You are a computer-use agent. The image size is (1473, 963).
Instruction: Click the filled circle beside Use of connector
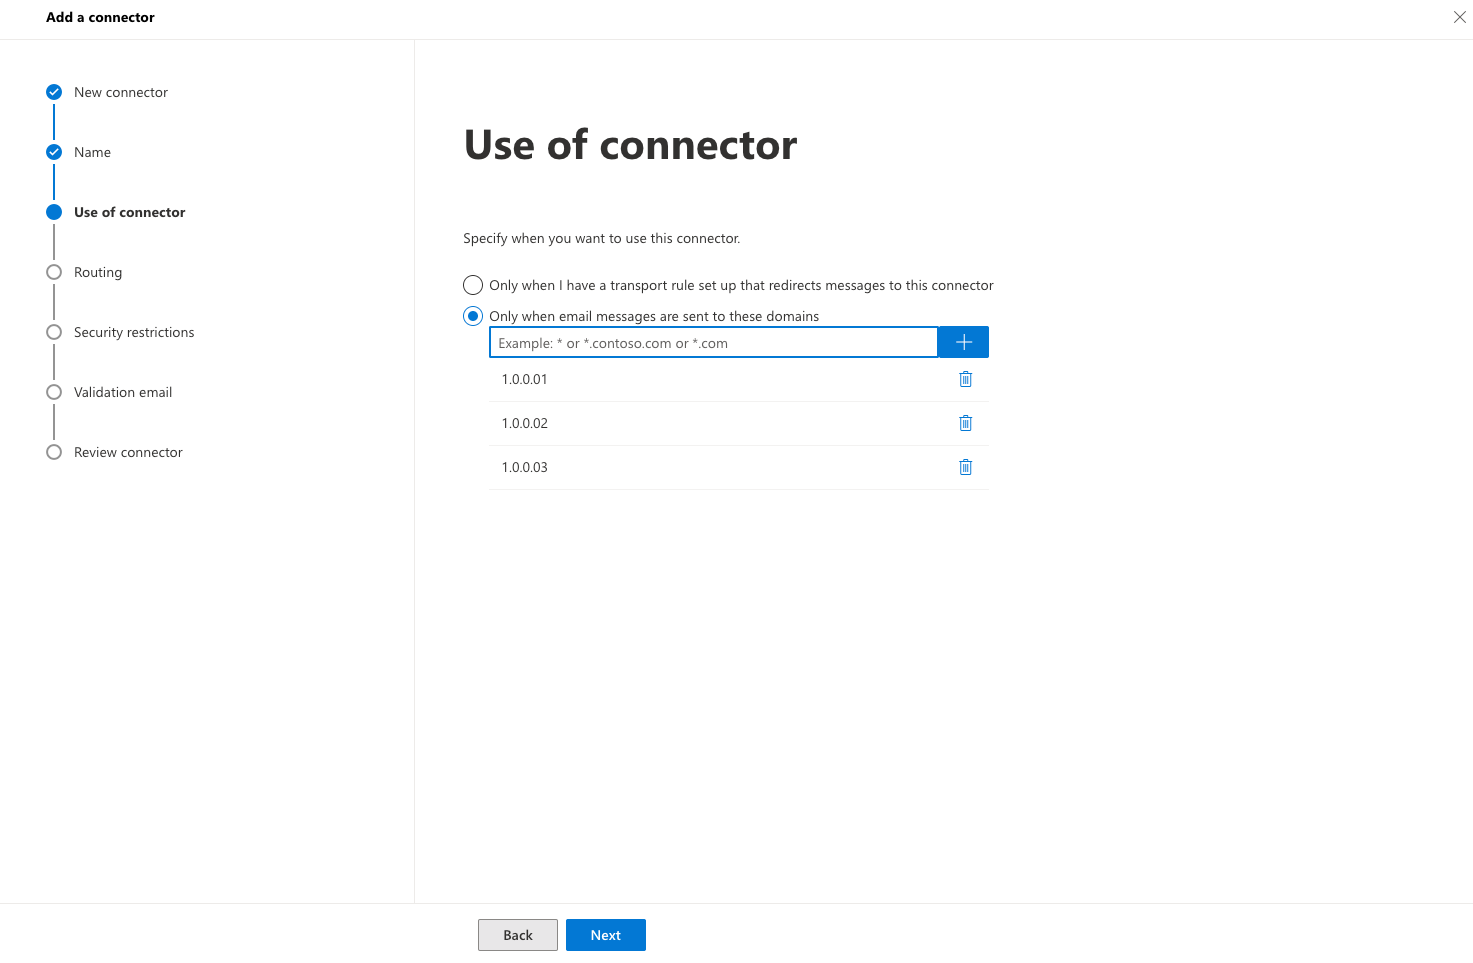(53, 212)
